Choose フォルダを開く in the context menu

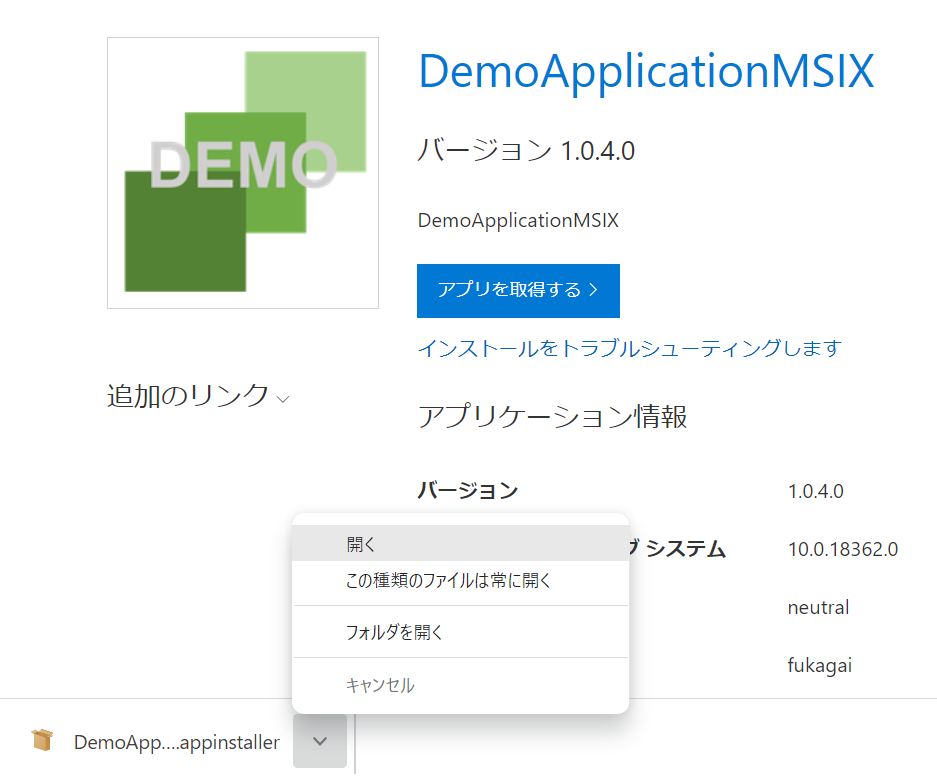point(460,632)
